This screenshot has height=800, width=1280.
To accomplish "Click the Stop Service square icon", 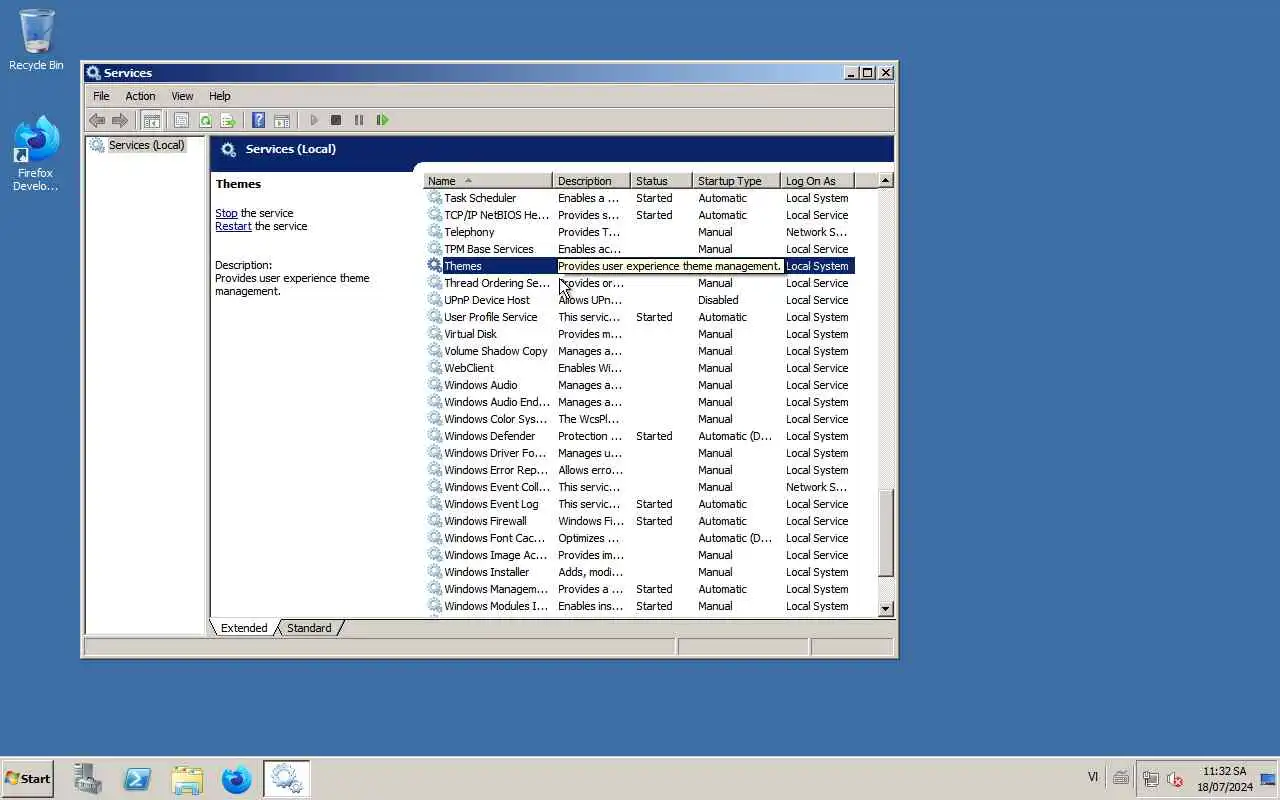I will [x=336, y=120].
